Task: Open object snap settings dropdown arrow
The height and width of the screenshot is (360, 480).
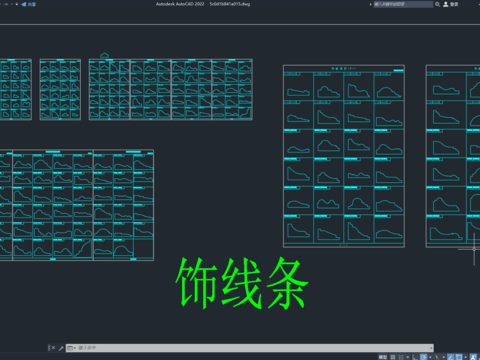Action: pyautogui.click(x=465, y=357)
